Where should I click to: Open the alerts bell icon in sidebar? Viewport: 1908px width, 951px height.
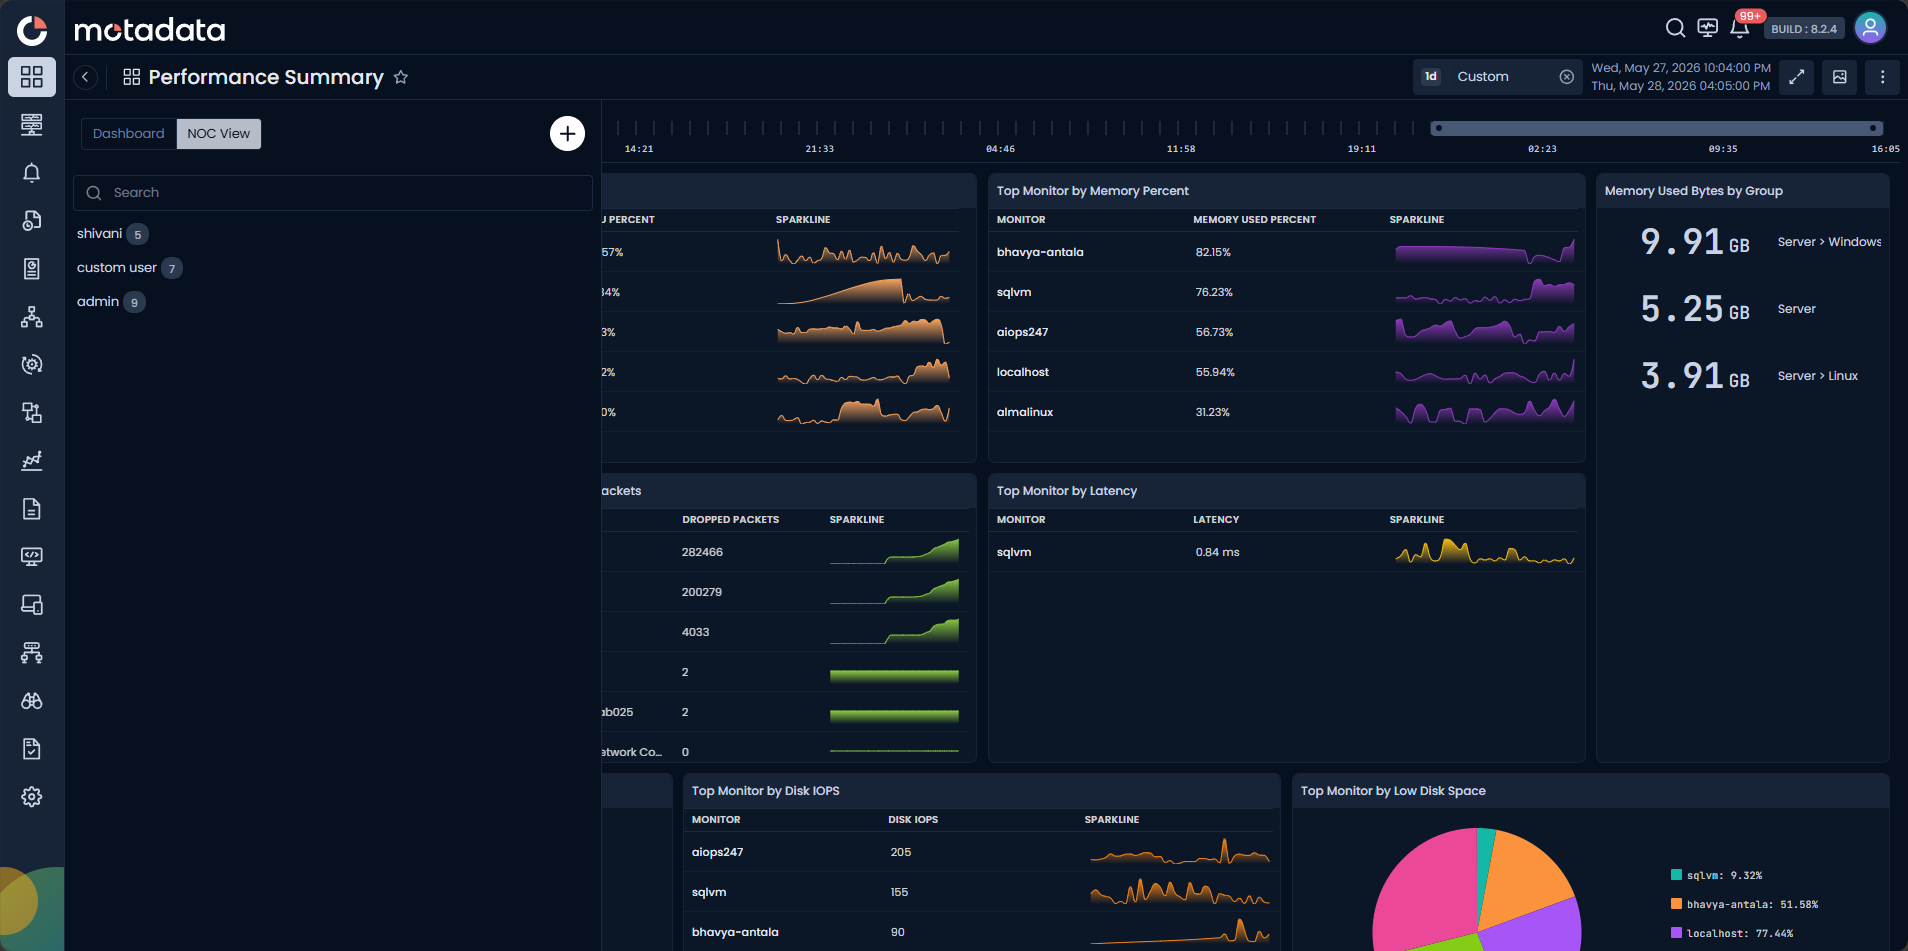[32, 173]
